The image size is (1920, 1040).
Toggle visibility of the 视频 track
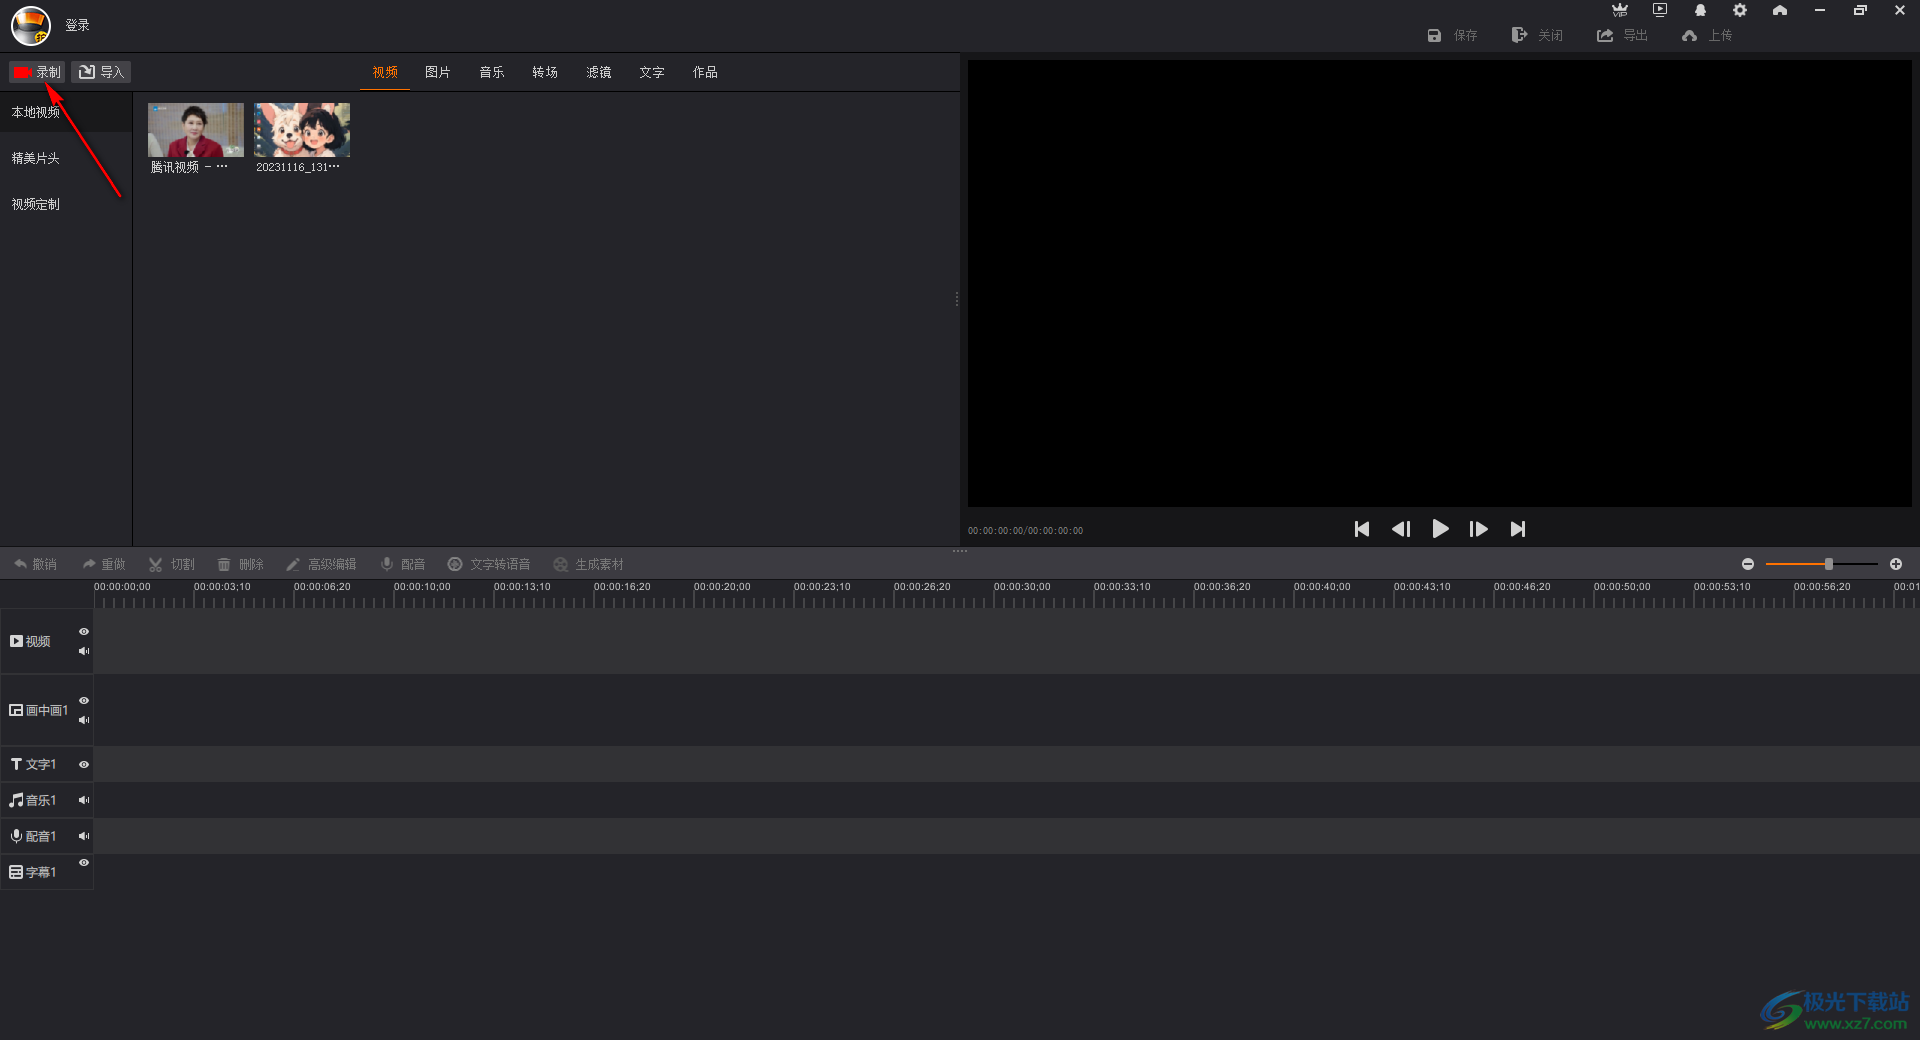coord(84,632)
